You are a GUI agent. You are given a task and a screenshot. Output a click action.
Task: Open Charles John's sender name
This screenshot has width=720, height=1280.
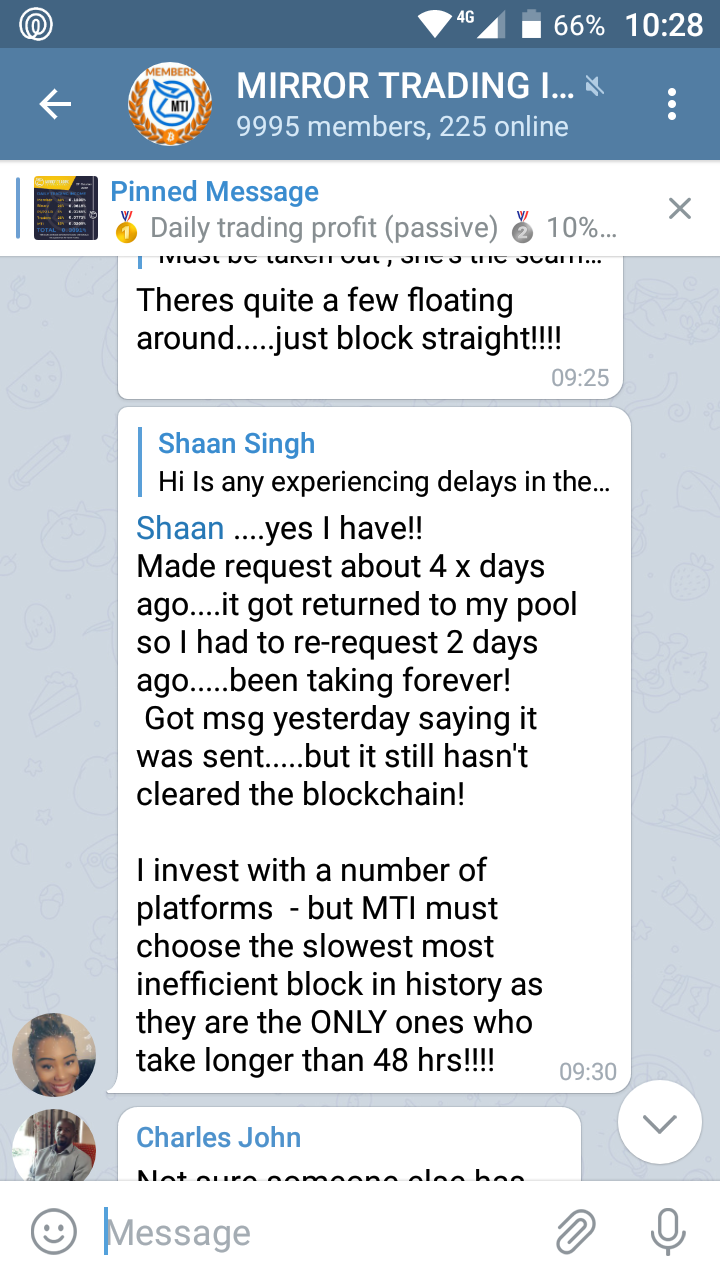click(x=218, y=1137)
